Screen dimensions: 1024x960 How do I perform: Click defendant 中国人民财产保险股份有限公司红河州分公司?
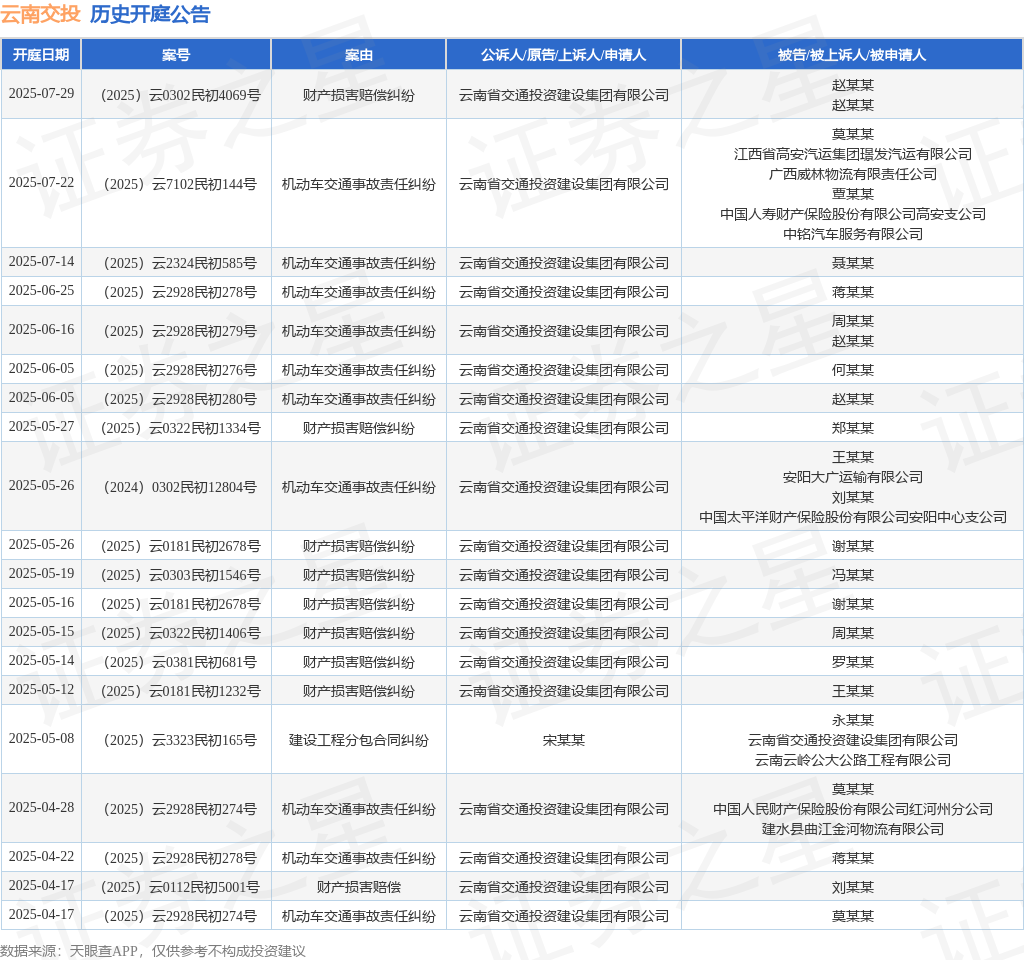(x=852, y=809)
